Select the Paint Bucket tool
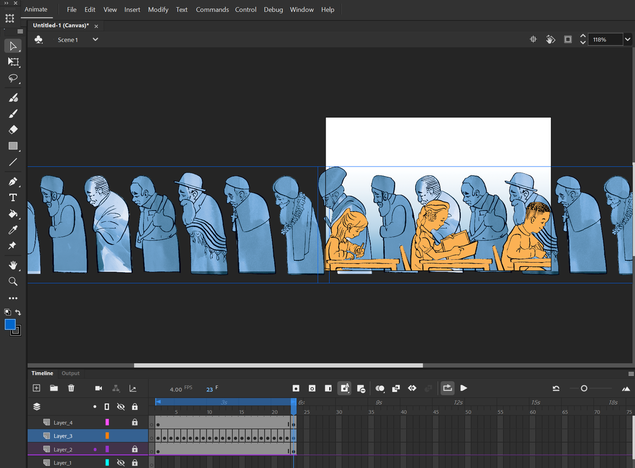The width and height of the screenshot is (635, 468). [x=13, y=214]
